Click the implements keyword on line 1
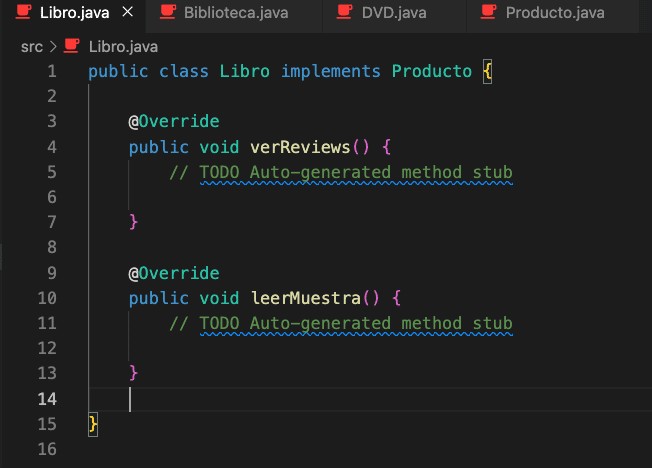The image size is (652, 468). [x=331, y=72]
